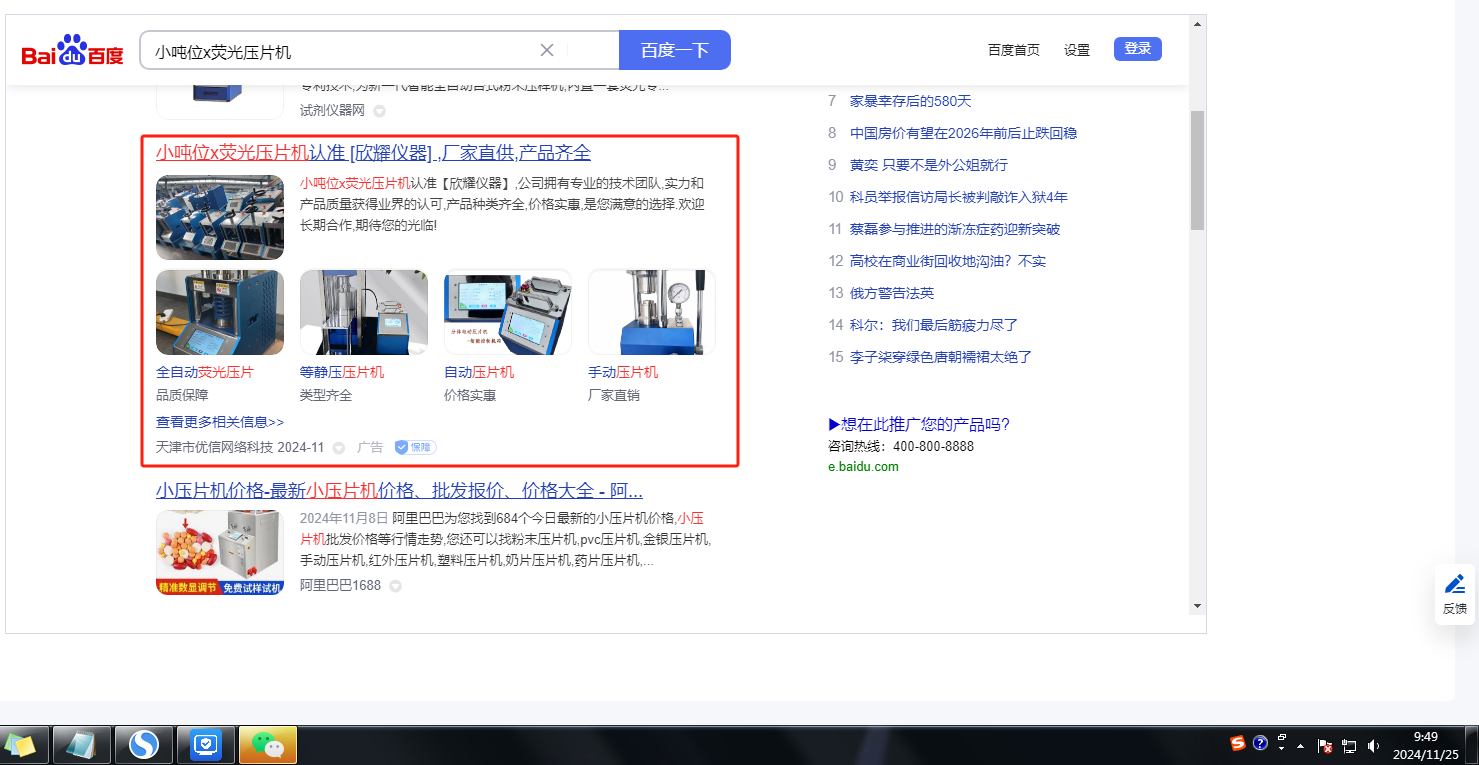Click the 咨询热线：400-800-8888 text
Viewport: 1479px width, 765px height.
pos(901,447)
